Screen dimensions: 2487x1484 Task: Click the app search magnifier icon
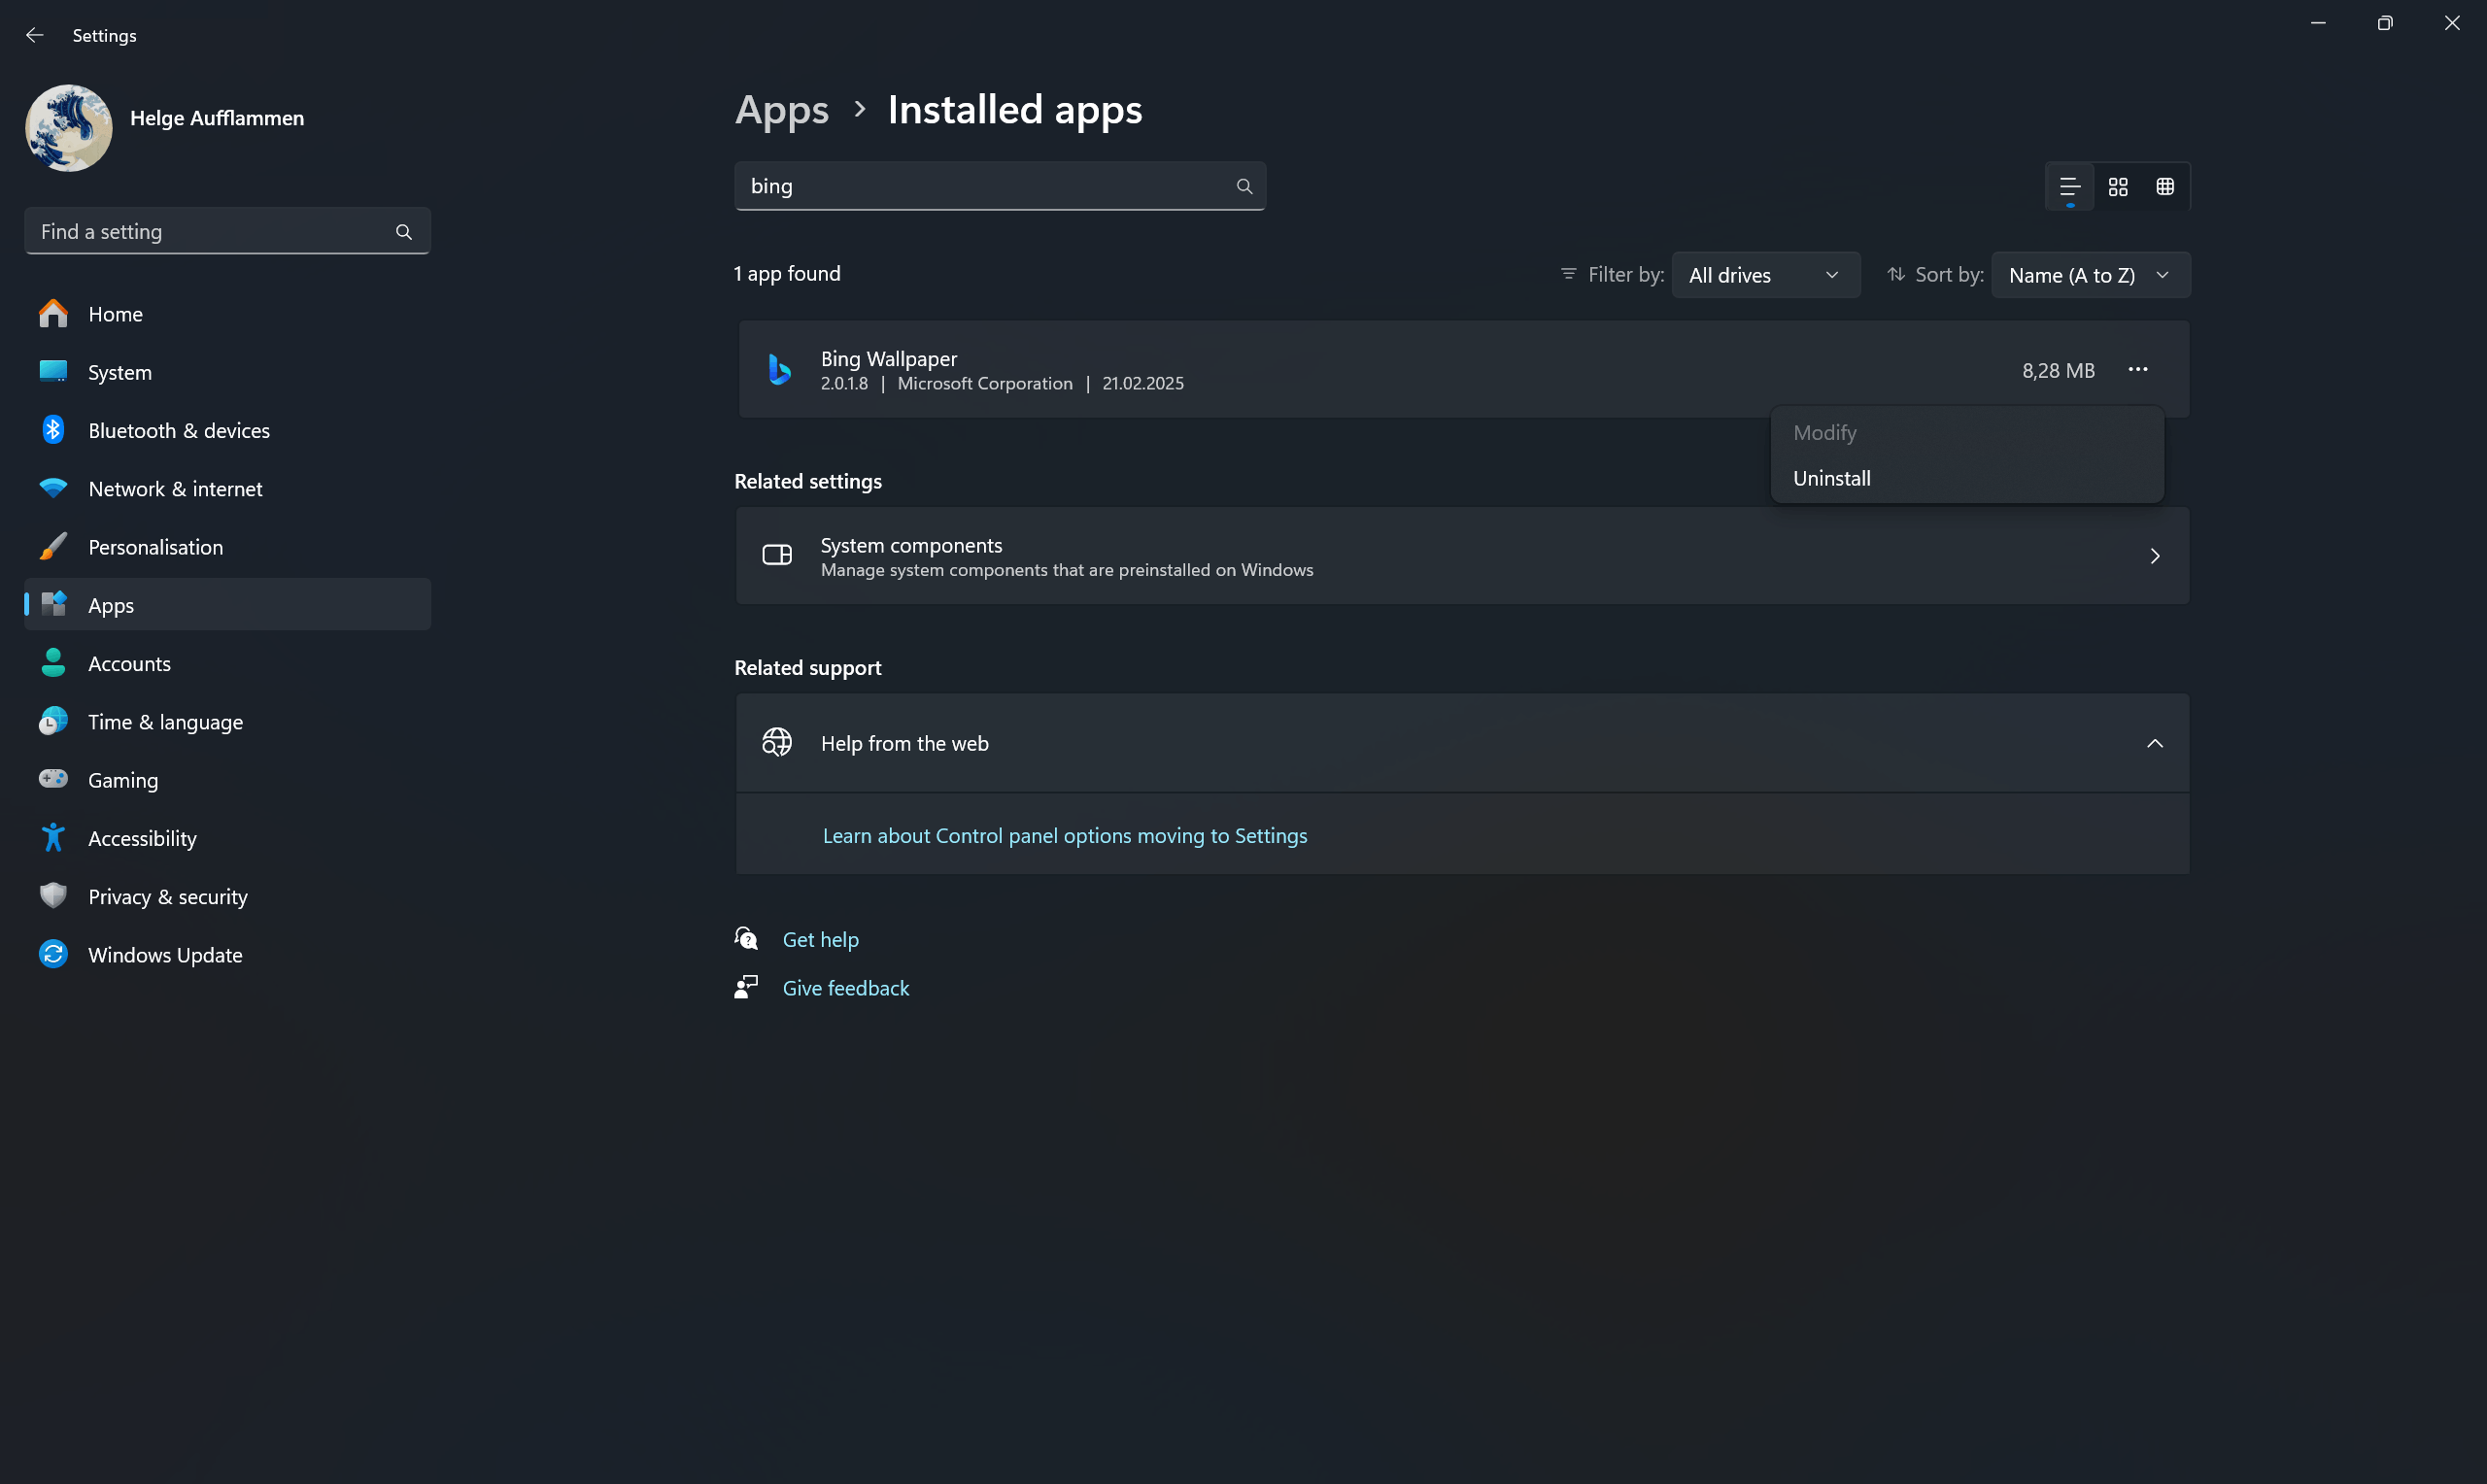pyautogui.click(x=1244, y=186)
